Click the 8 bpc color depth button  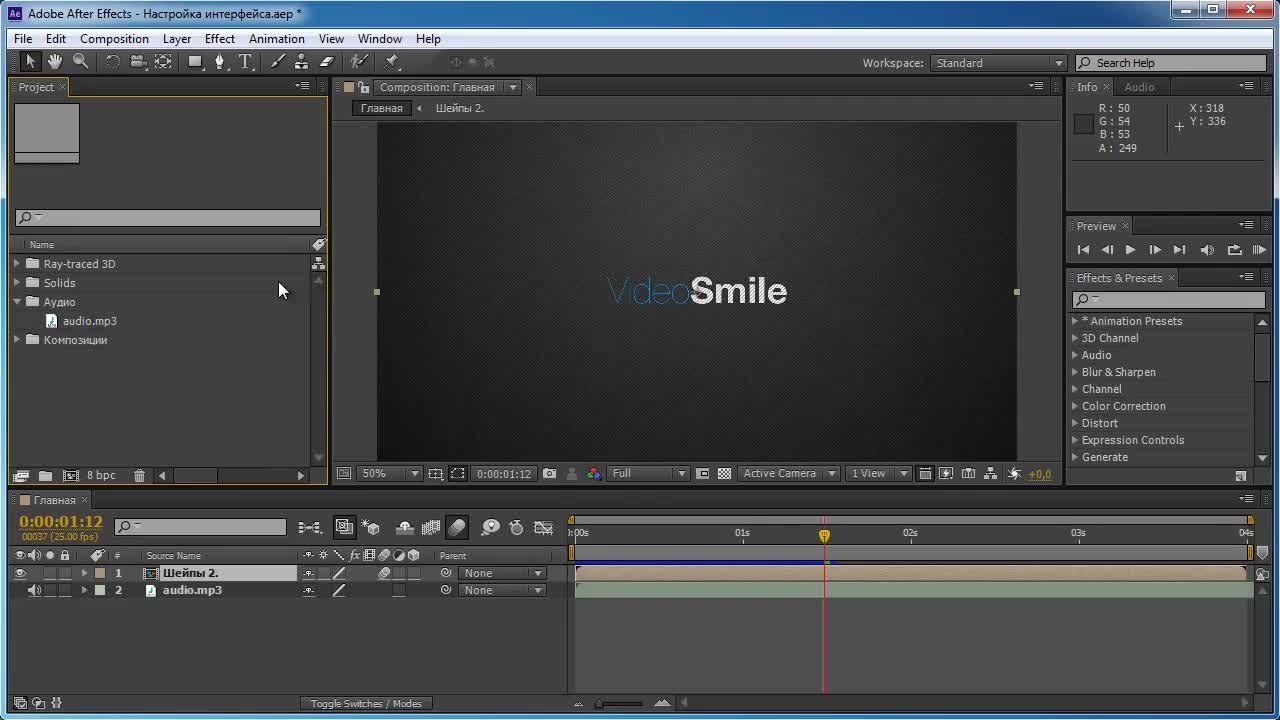point(101,476)
